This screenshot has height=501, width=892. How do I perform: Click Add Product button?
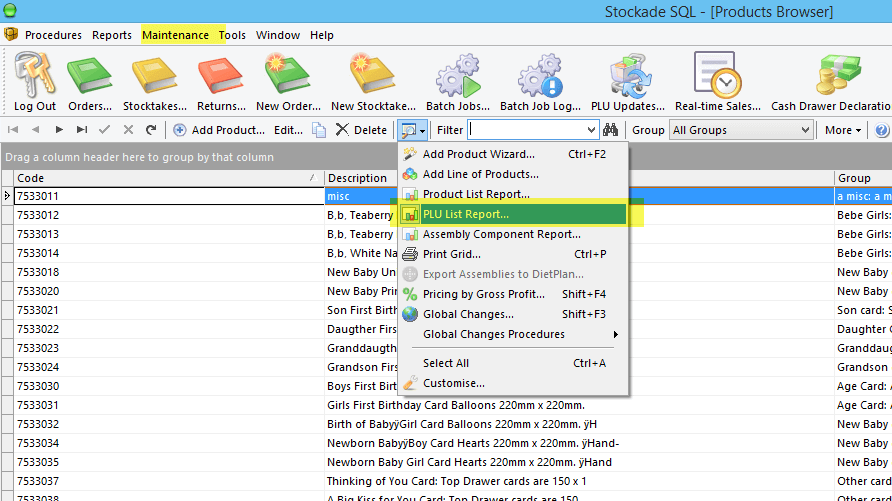click(219, 130)
